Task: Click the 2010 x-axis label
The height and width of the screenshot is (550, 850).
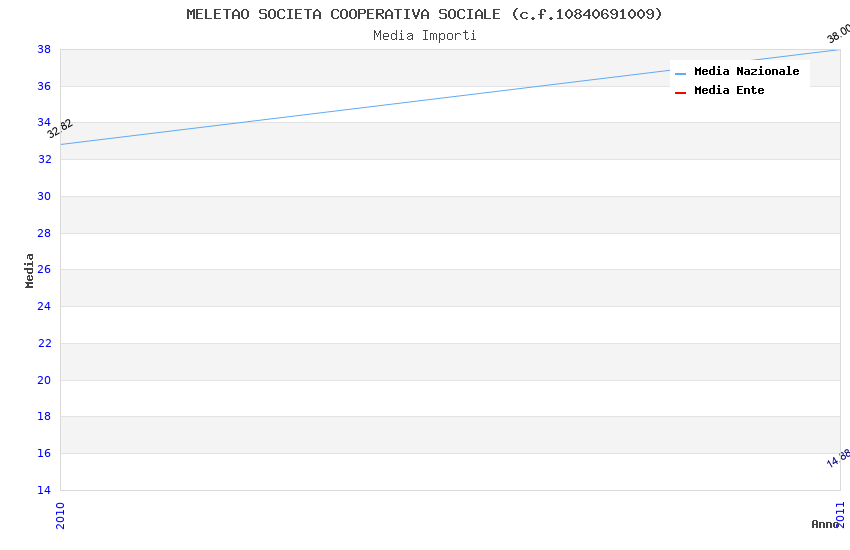Action: 60,515
